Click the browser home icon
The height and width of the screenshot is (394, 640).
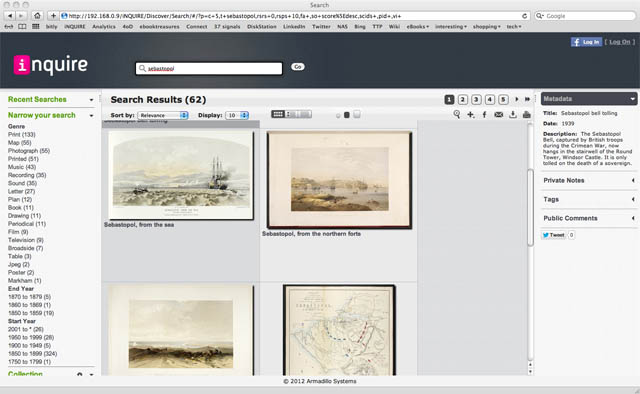point(37,16)
